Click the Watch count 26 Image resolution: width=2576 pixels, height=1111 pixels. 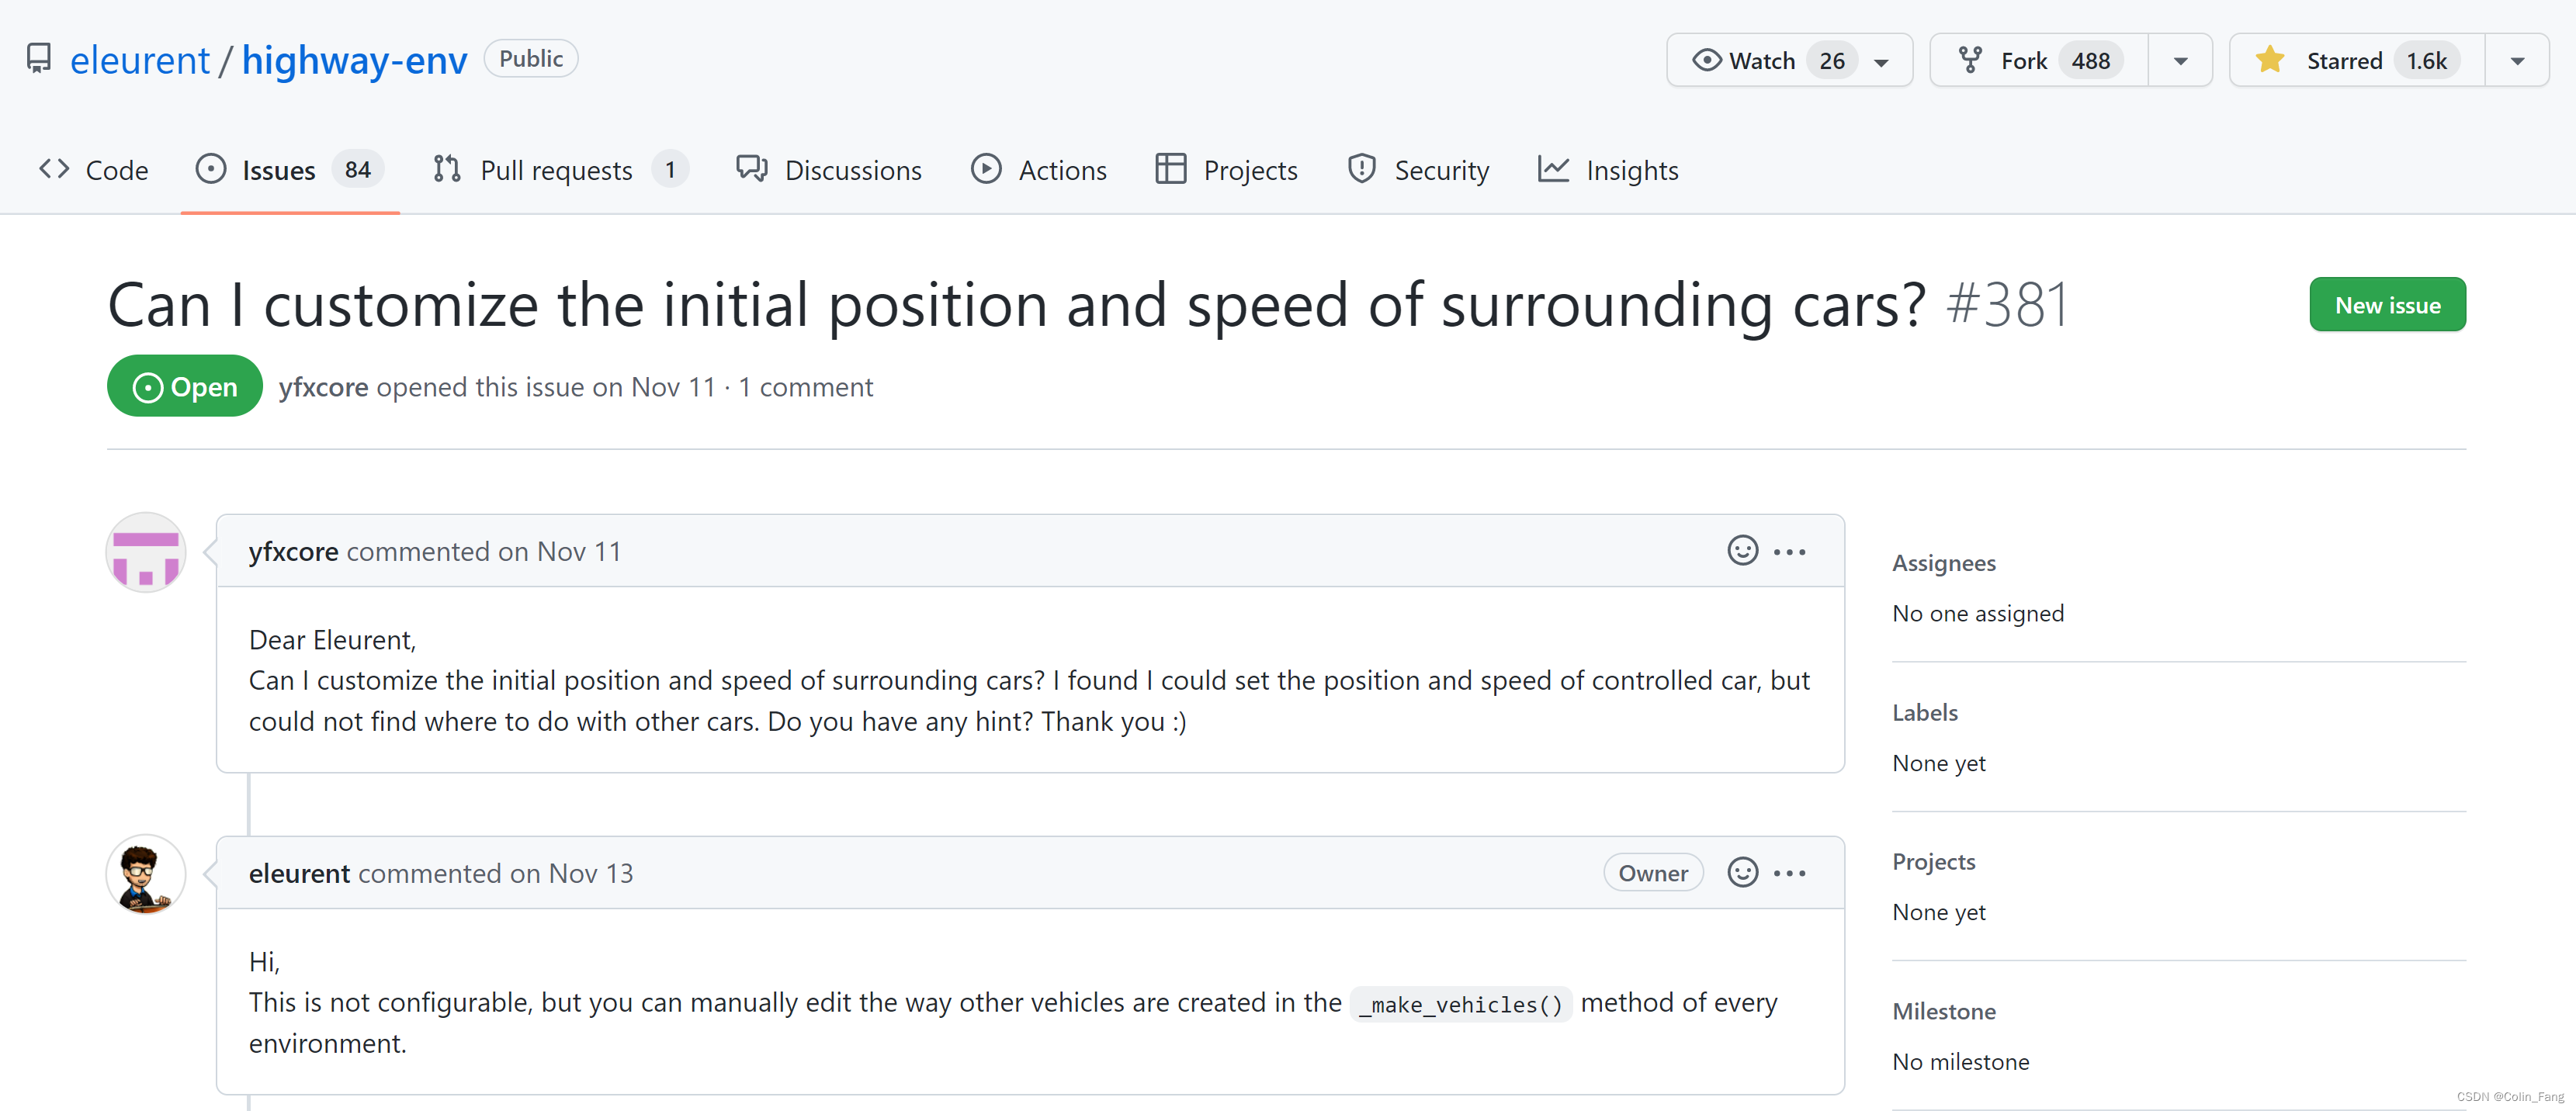pos(1832,61)
